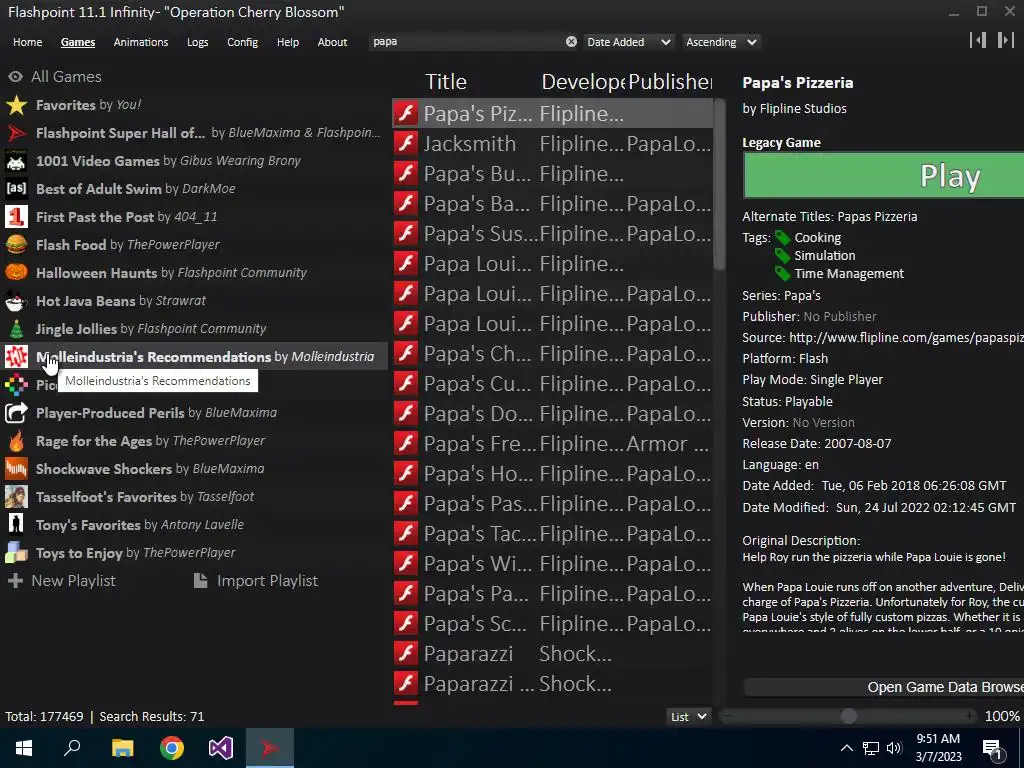
Task: Open the Flash Food playlist title
Action: (x=71, y=245)
